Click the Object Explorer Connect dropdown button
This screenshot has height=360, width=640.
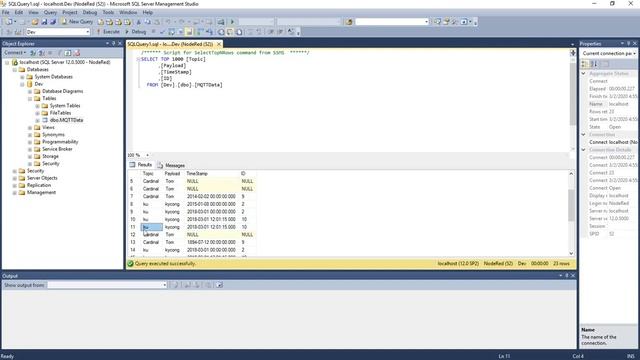15,53
